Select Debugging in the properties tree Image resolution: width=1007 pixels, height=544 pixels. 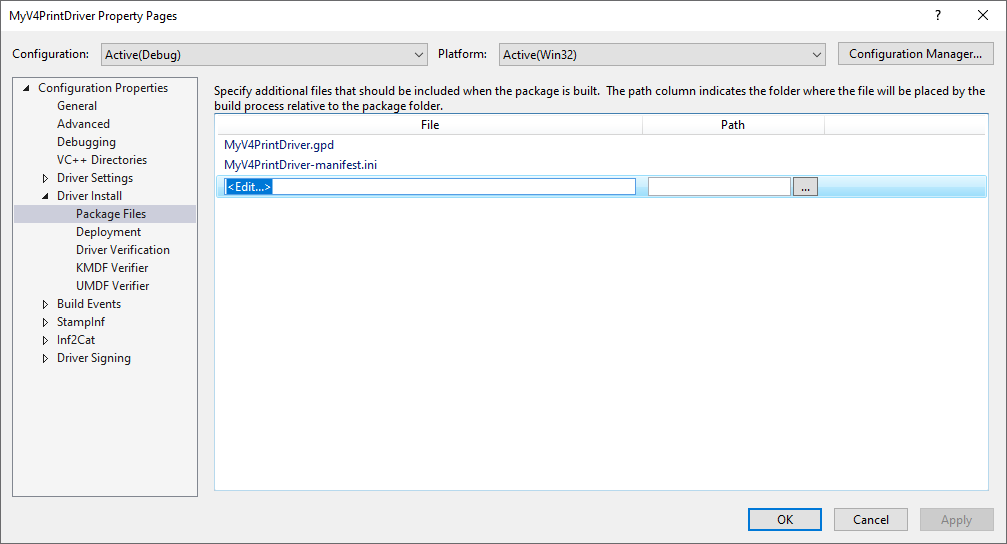coord(87,142)
